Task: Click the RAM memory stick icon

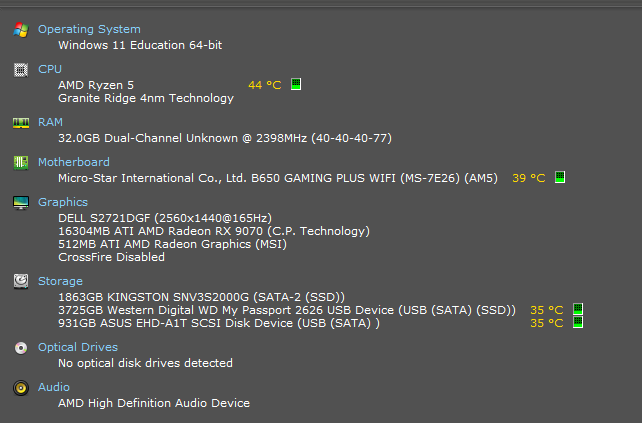Action: (x=21, y=123)
